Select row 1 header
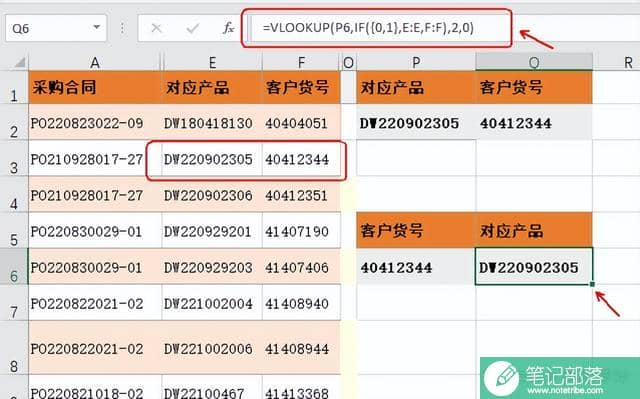Viewport: 640px width, 399px height. point(14,87)
